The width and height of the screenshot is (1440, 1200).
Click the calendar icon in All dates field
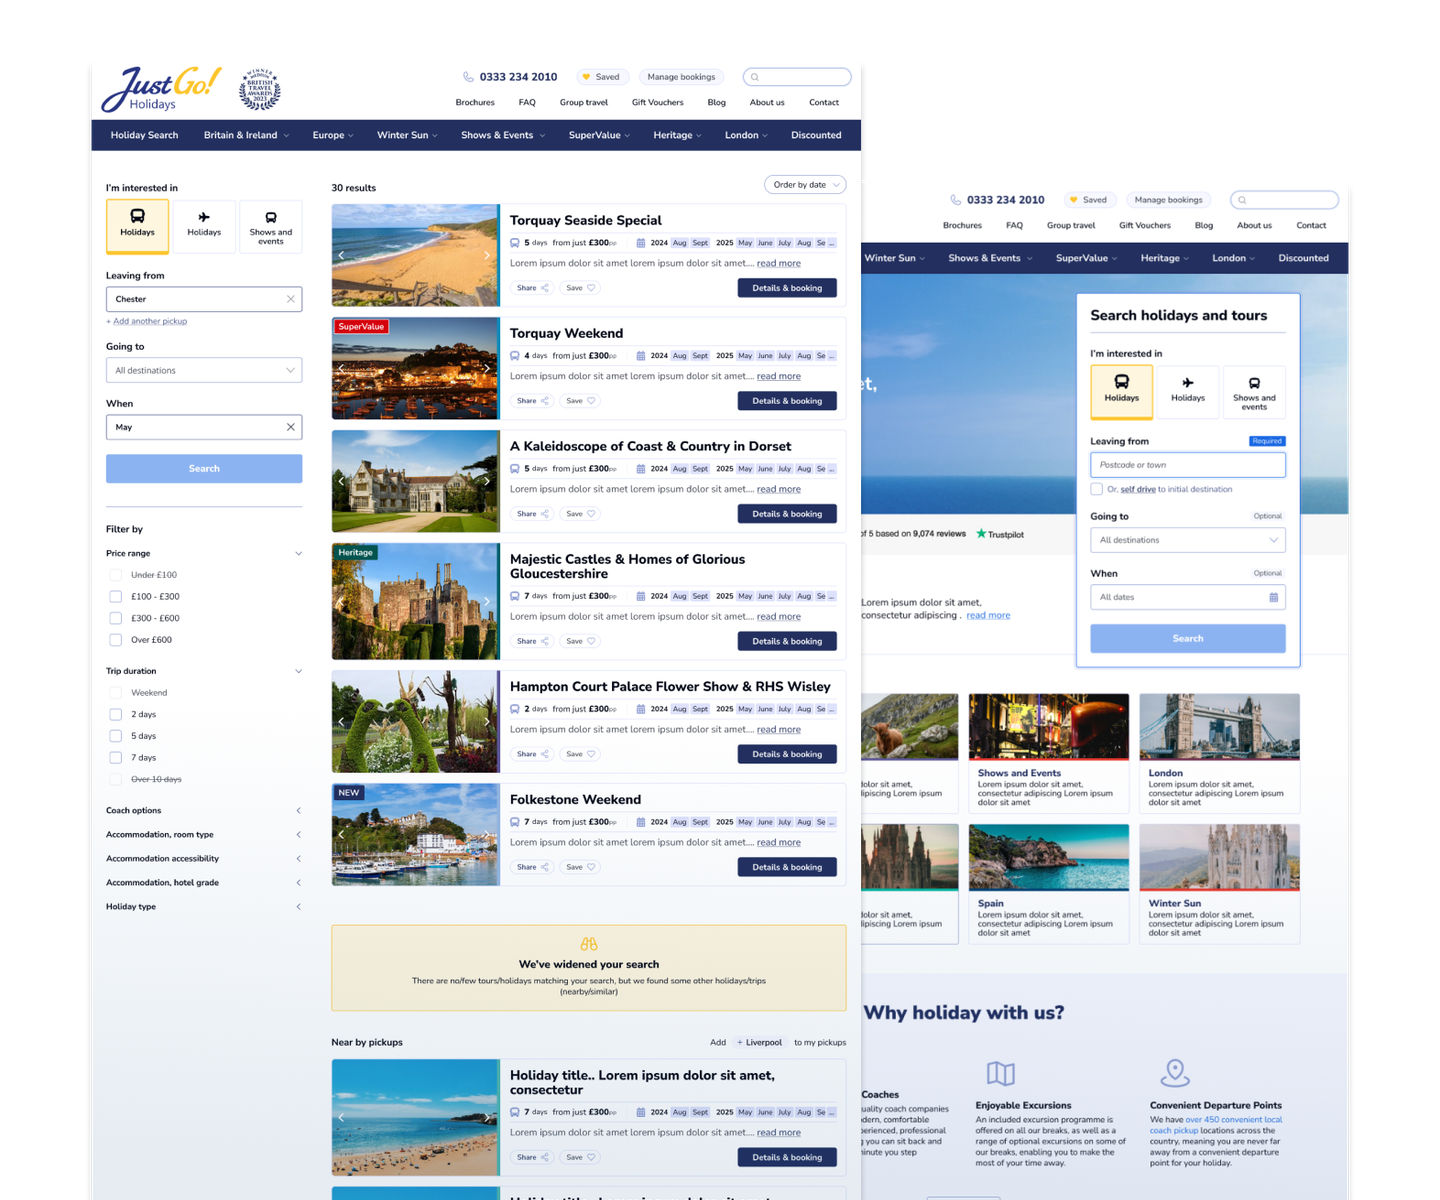click(1273, 597)
